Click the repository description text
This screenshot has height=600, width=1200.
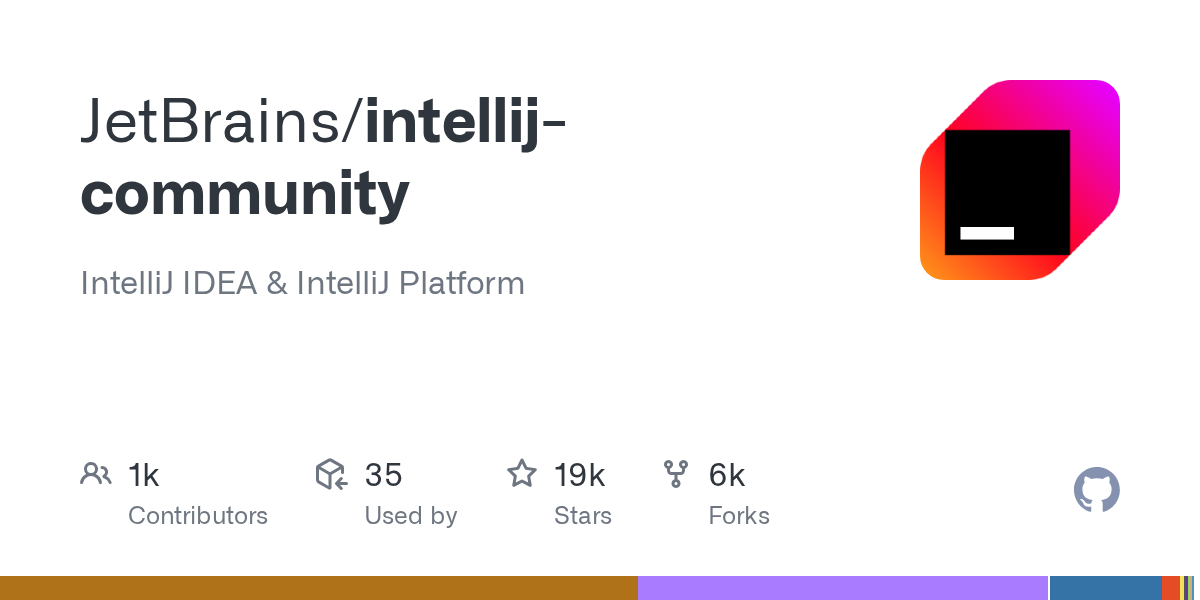point(302,283)
